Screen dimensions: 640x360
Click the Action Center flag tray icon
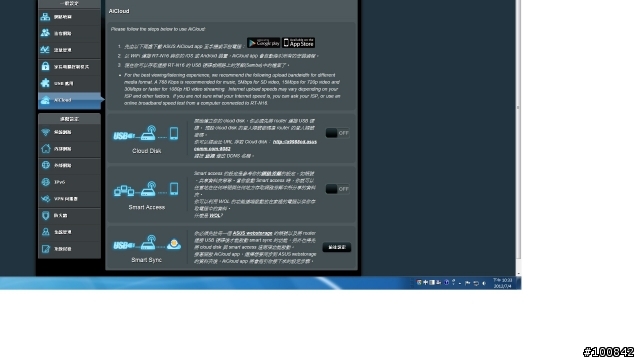coord(468,283)
